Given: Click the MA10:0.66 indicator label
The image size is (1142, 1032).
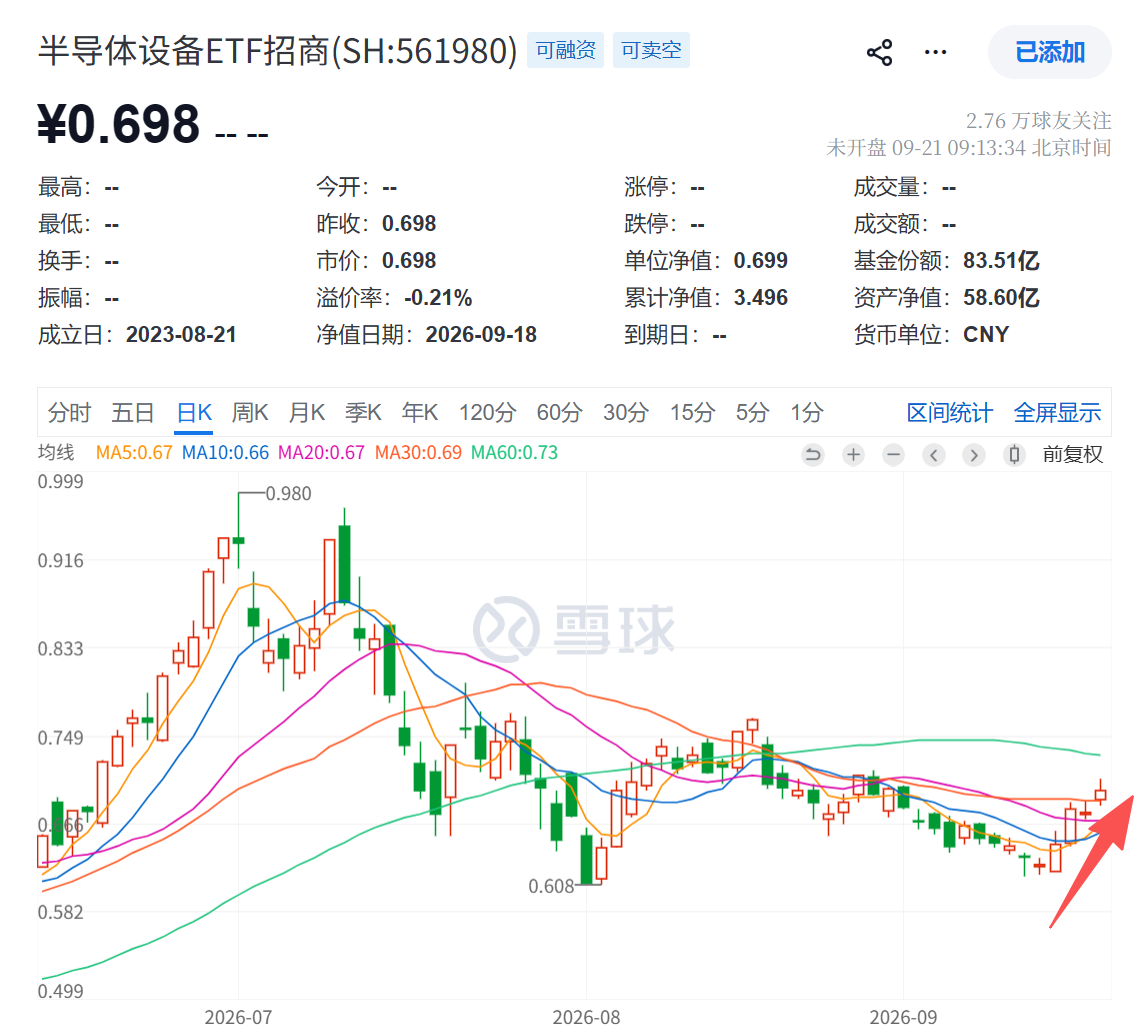Looking at the screenshot, I should [225, 453].
